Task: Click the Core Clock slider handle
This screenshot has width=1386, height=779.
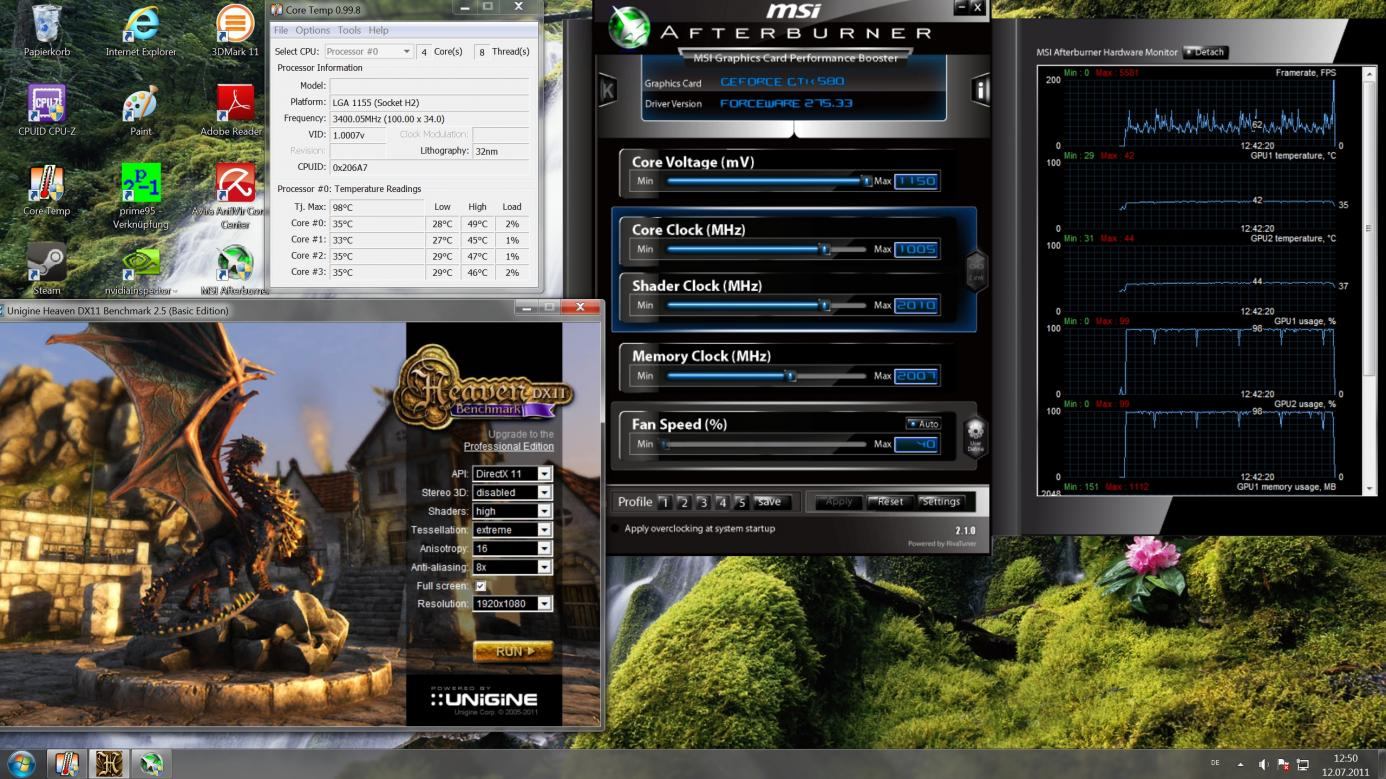Action: point(825,249)
